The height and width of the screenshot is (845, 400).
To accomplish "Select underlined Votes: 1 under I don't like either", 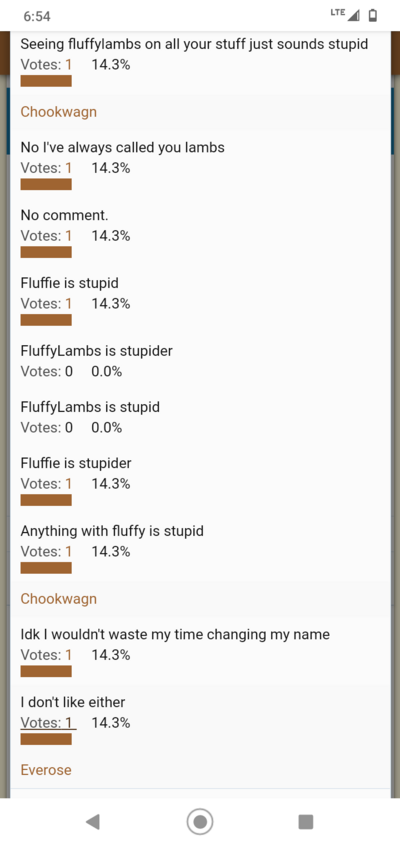I will (x=48, y=722).
